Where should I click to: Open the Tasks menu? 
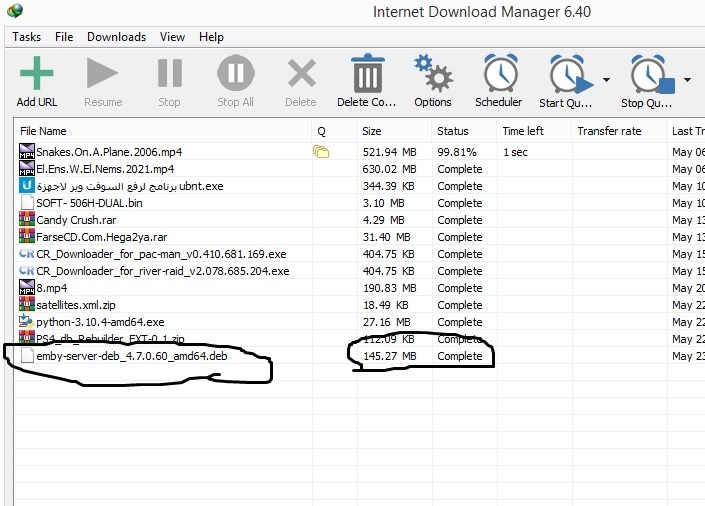tap(27, 37)
